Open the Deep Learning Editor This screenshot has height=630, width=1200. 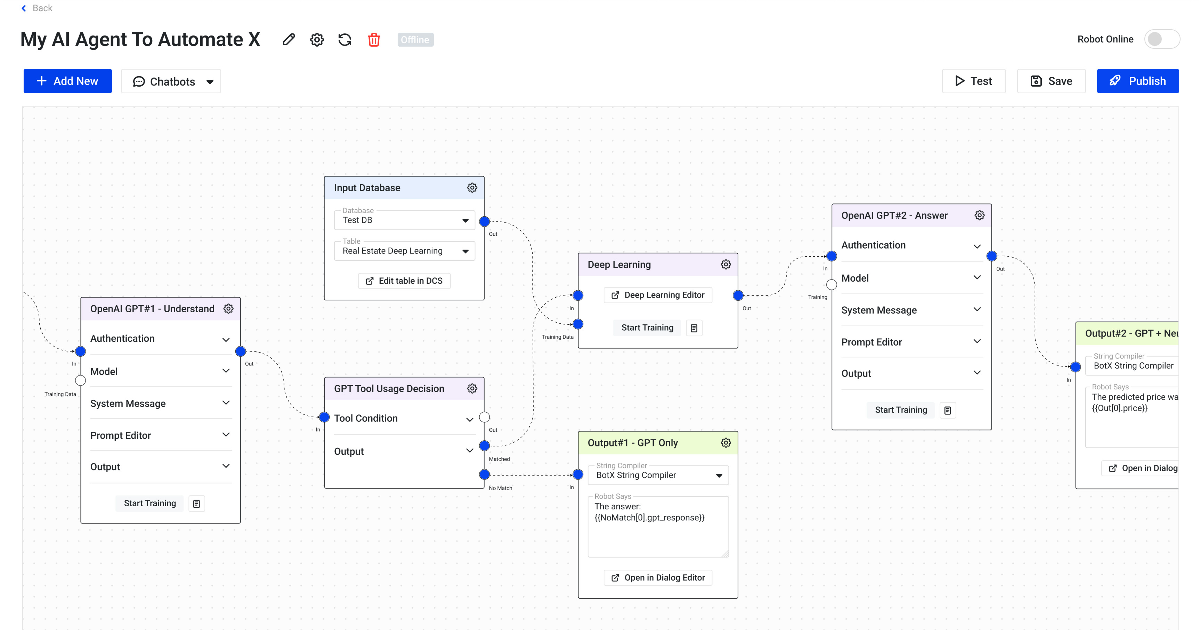point(657,295)
